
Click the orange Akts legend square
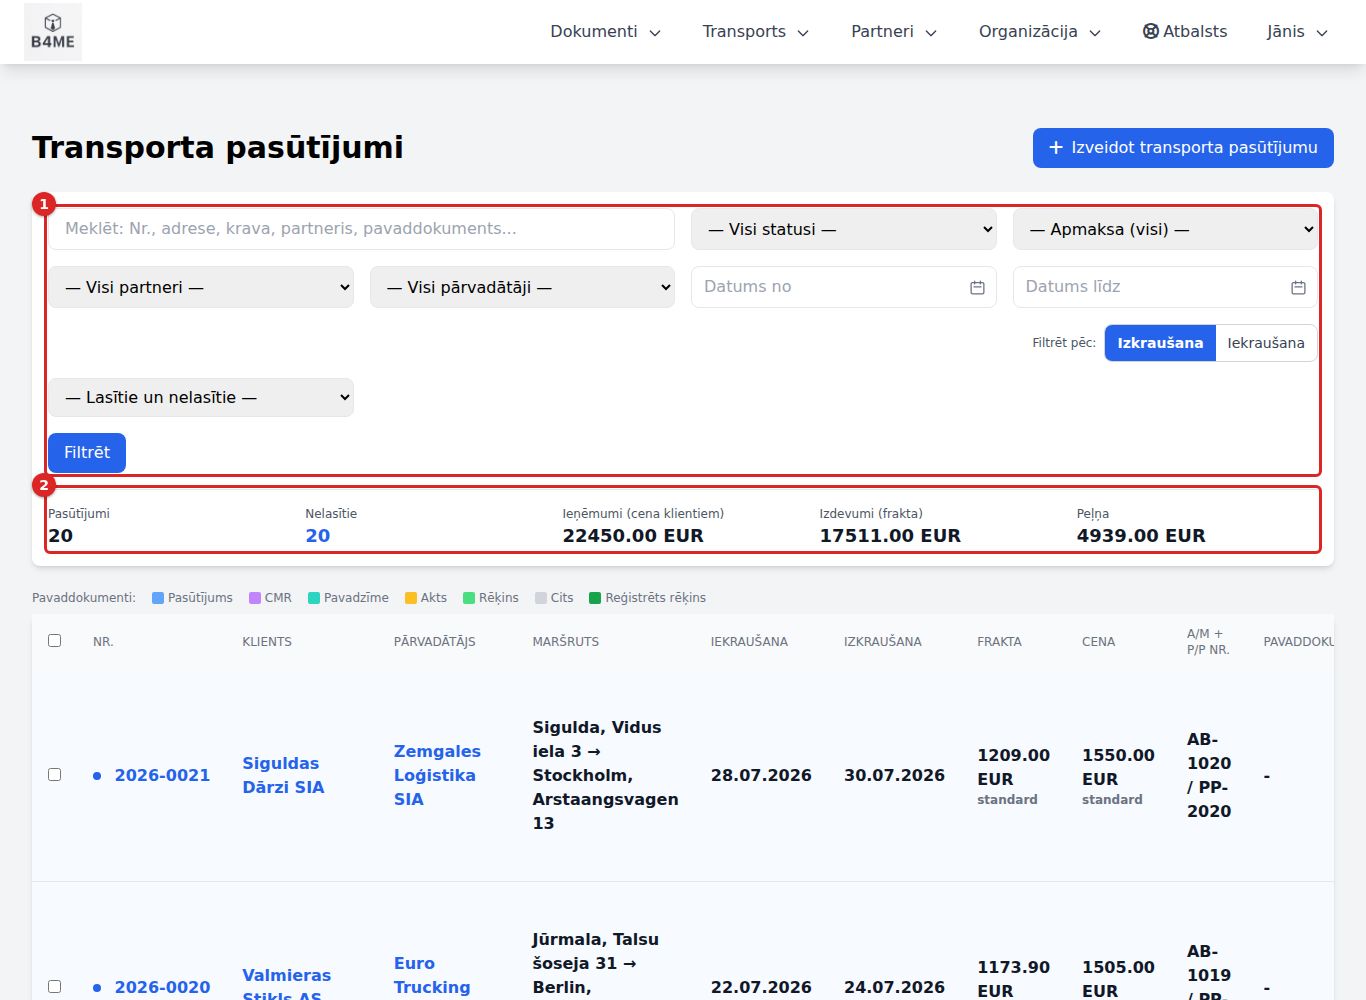(x=411, y=598)
